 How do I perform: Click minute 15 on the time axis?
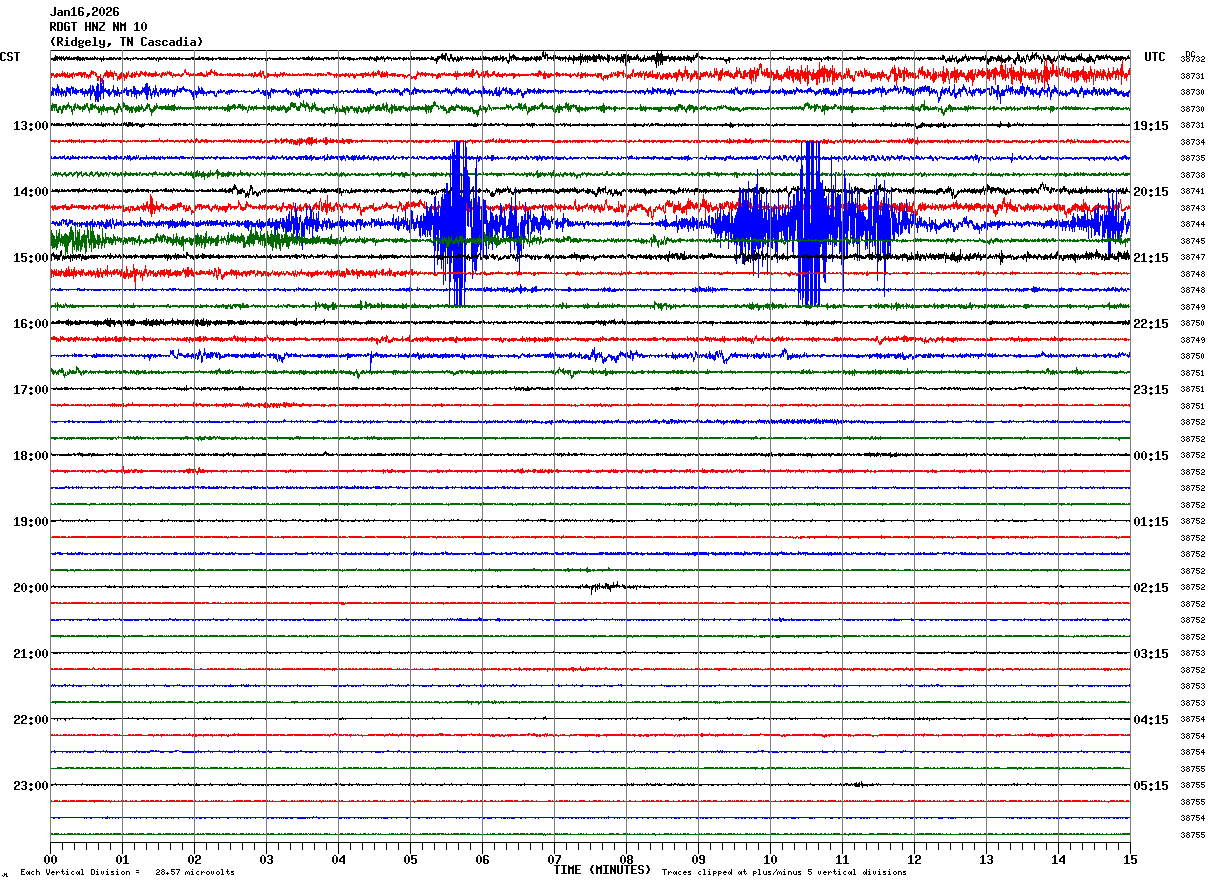[1130, 859]
